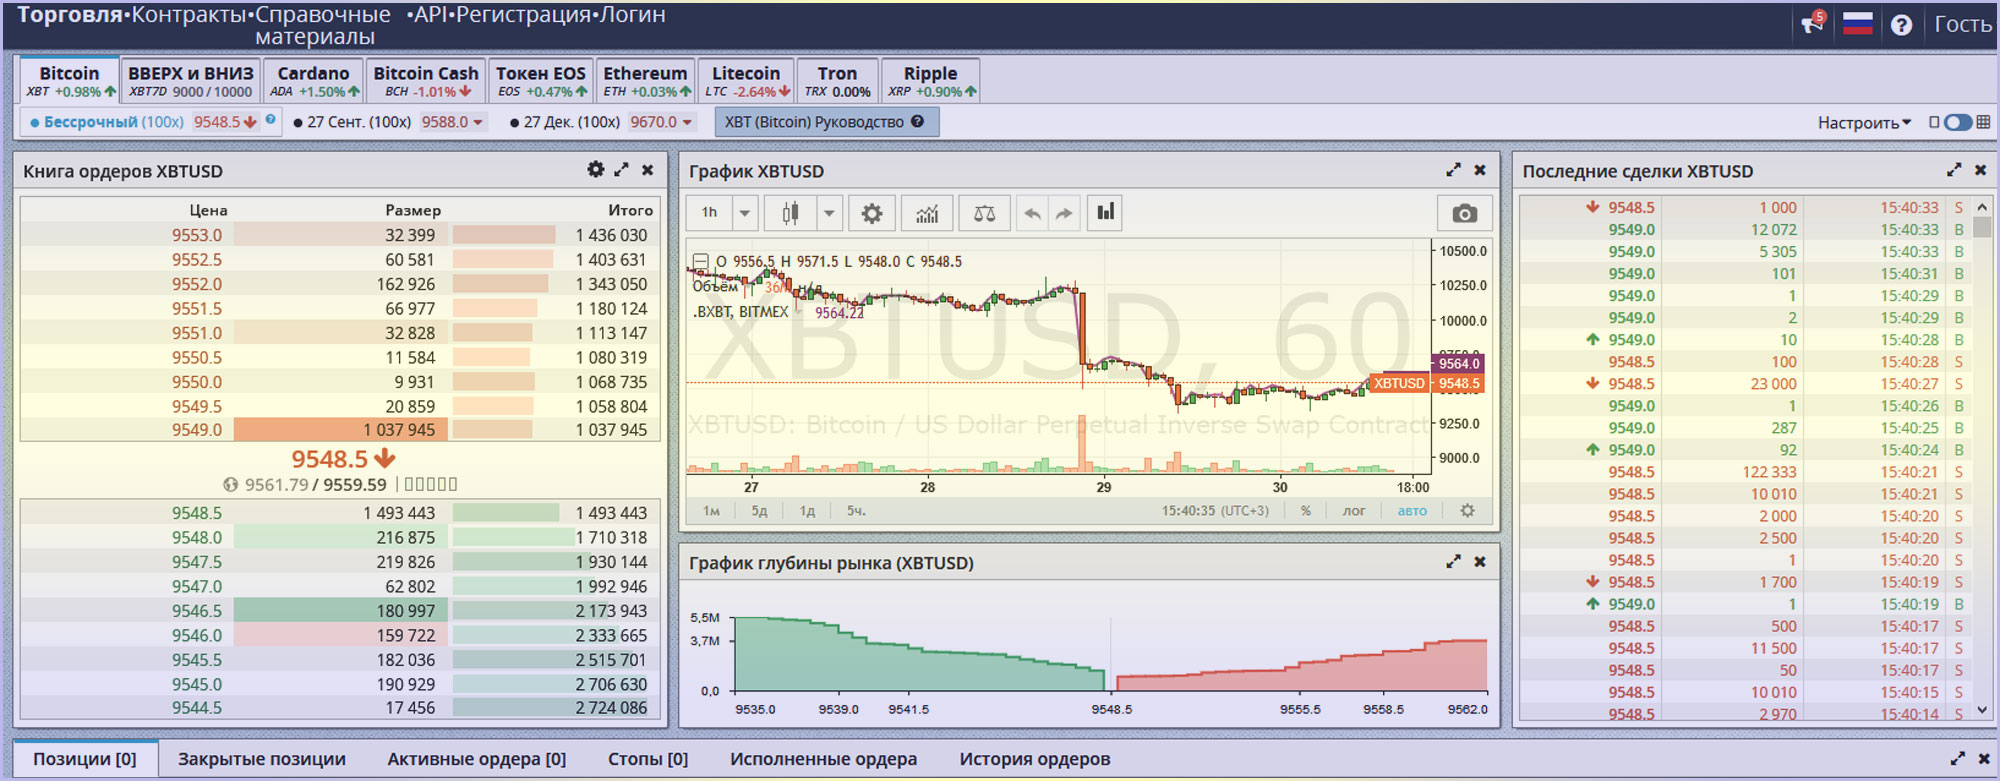The height and width of the screenshot is (781, 2000).
Task: Toggle the авто scale option
Action: click(1412, 511)
